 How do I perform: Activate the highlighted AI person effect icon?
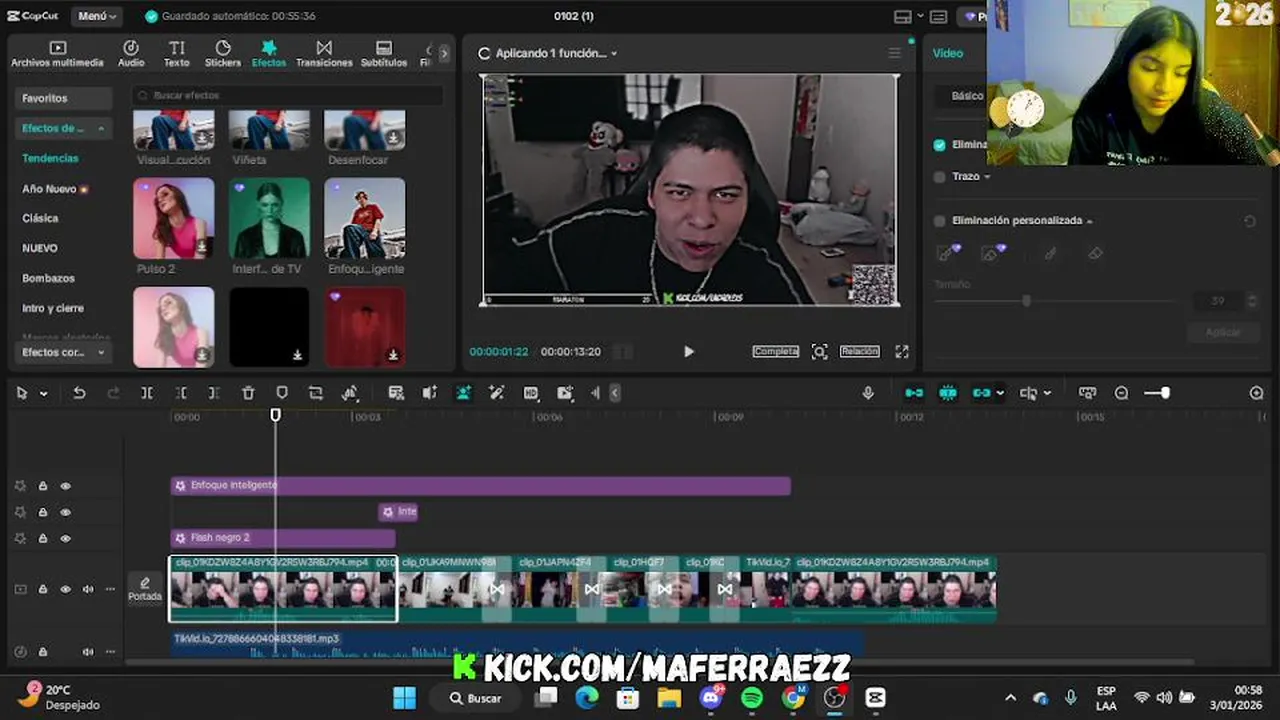[463, 393]
